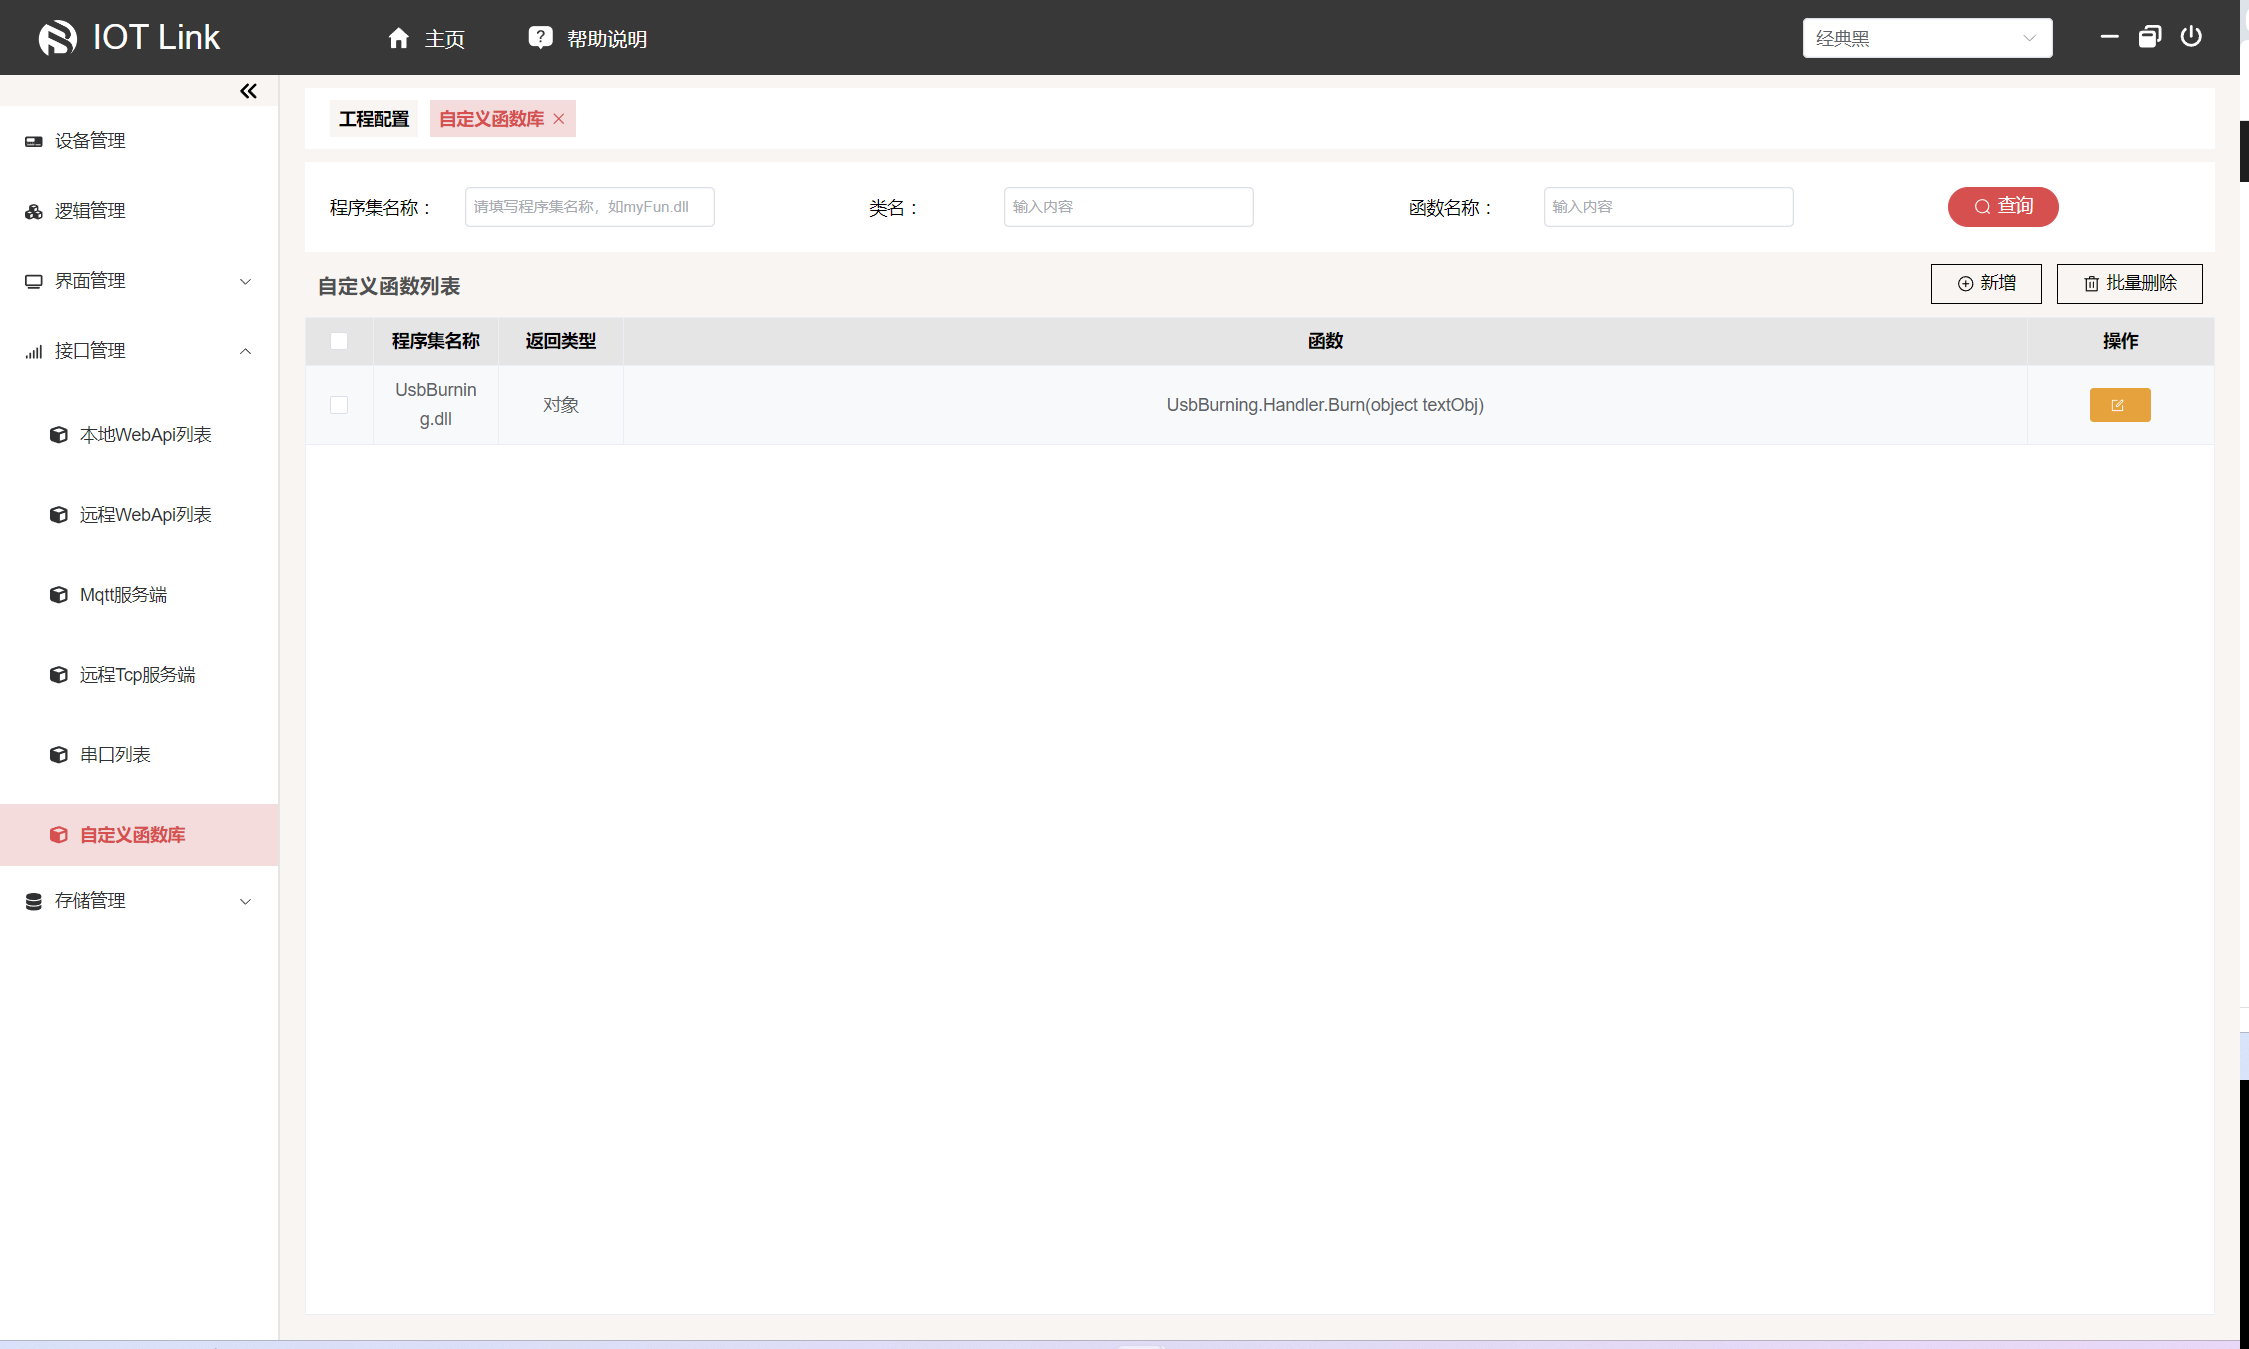Open 设备管理 menu item
This screenshot has width=2249, height=1349.
(x=139, y=141)
